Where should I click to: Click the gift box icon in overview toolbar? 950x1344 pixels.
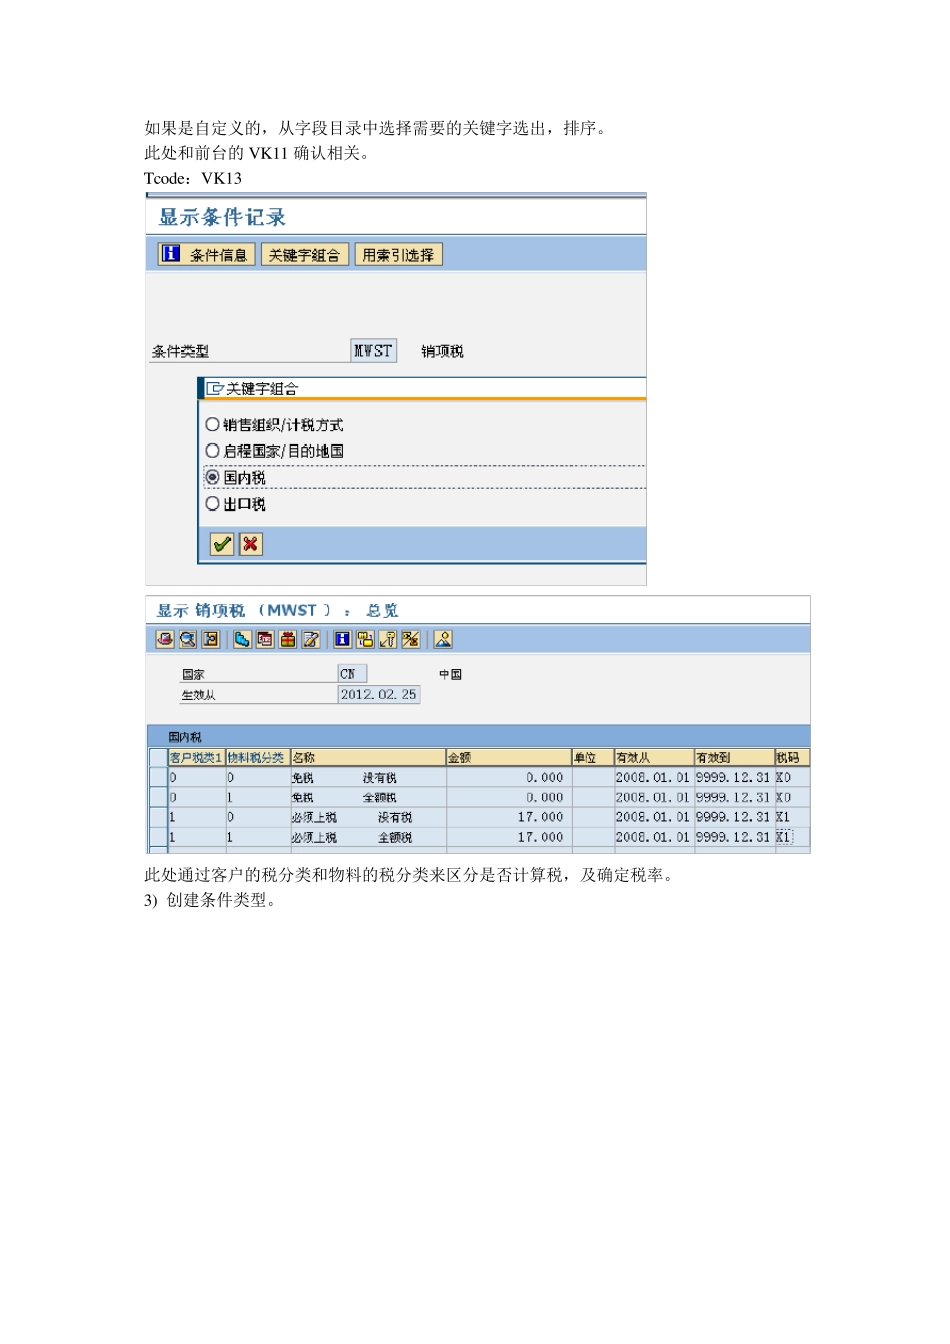point(288,639)
